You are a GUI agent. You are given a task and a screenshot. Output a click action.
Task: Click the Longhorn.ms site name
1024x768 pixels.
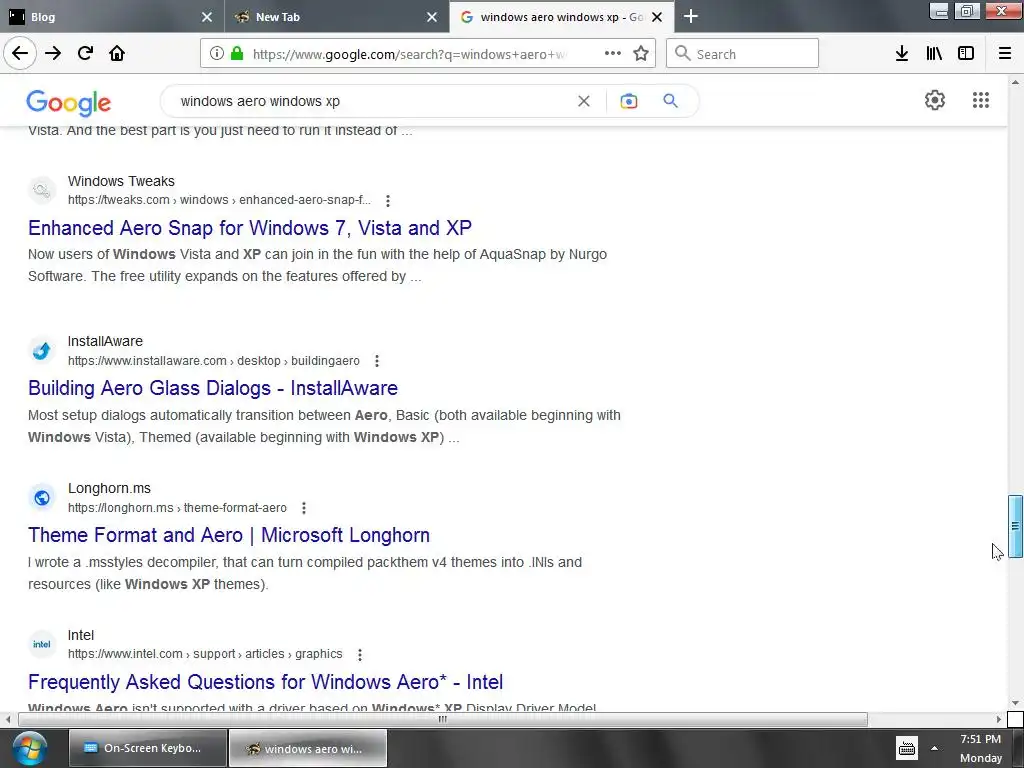point(109,488)
